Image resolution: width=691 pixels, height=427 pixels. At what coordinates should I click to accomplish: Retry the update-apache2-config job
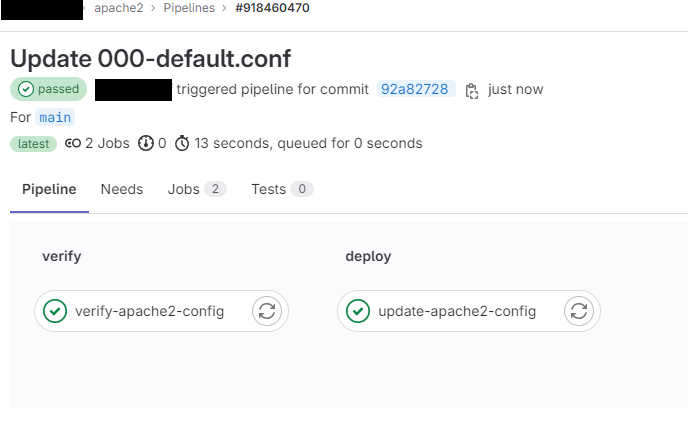point(579,311)
